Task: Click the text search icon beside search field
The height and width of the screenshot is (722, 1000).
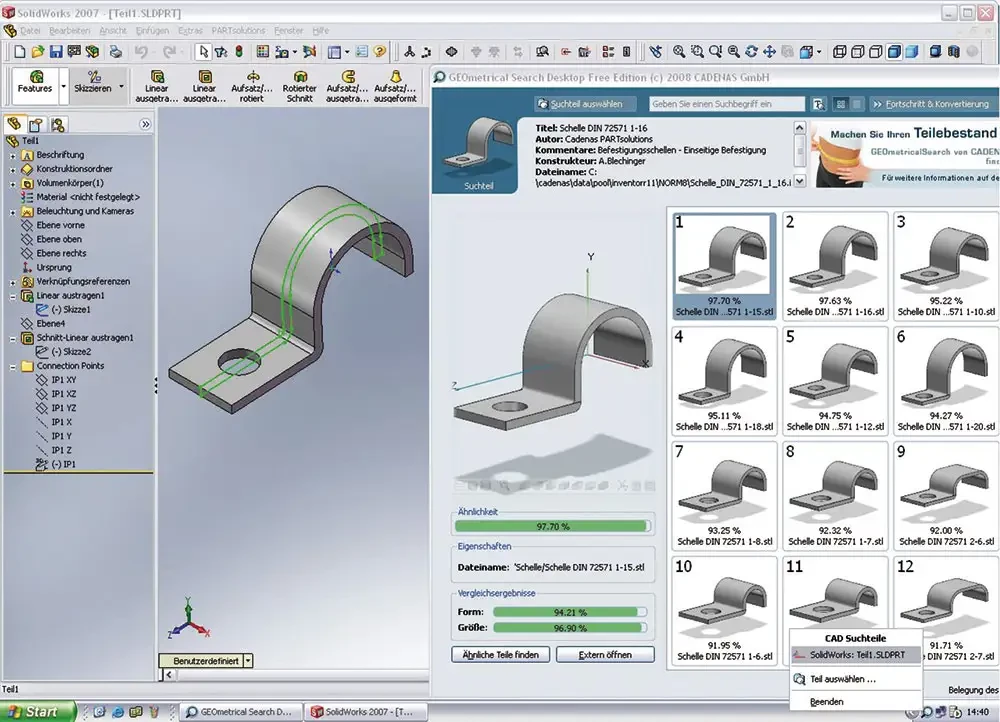Action: [x=819, y=104]
